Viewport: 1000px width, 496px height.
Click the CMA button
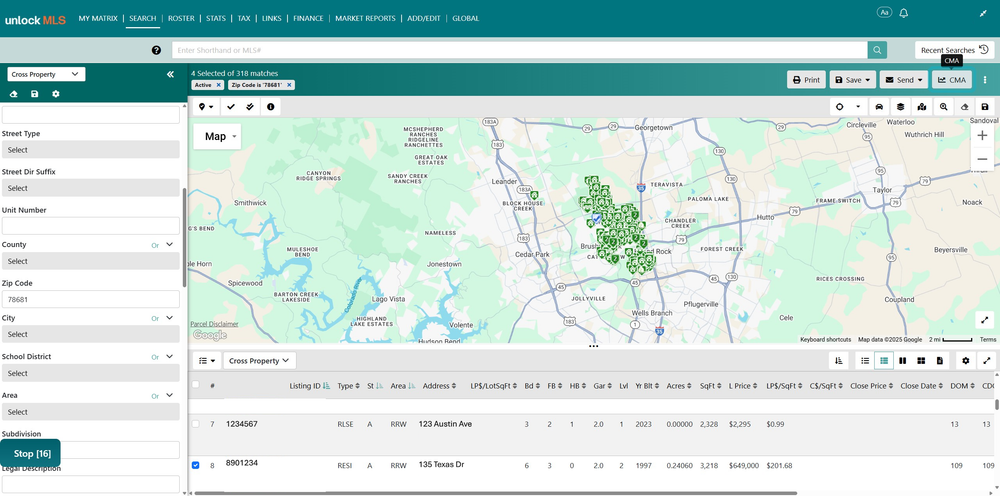point(952,80)
